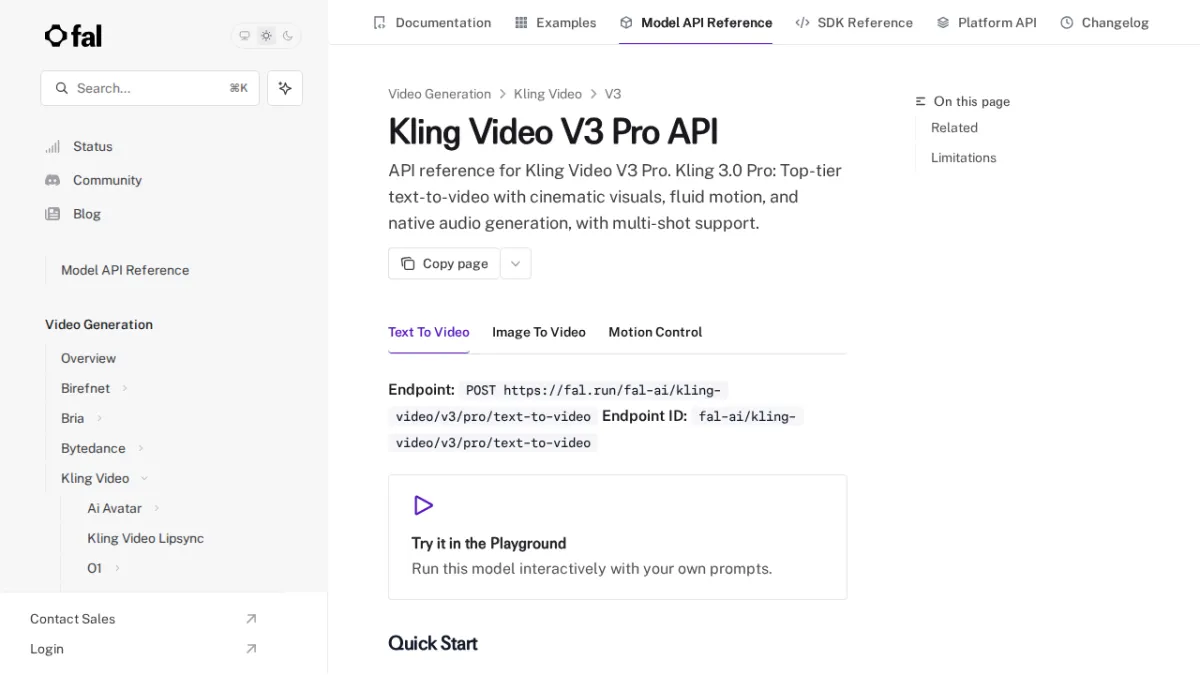This screenshot has height=675, width=1200.
Task: Click the Contact Sales external arrow icon
Action: coord(251,619)
